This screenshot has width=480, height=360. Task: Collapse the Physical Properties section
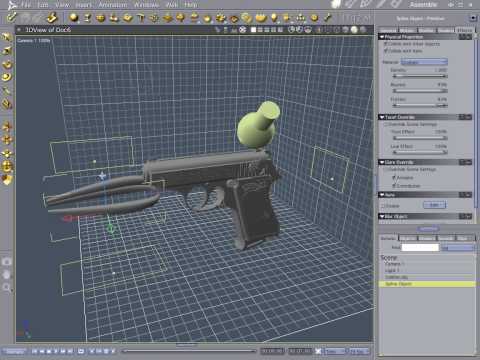382,37
